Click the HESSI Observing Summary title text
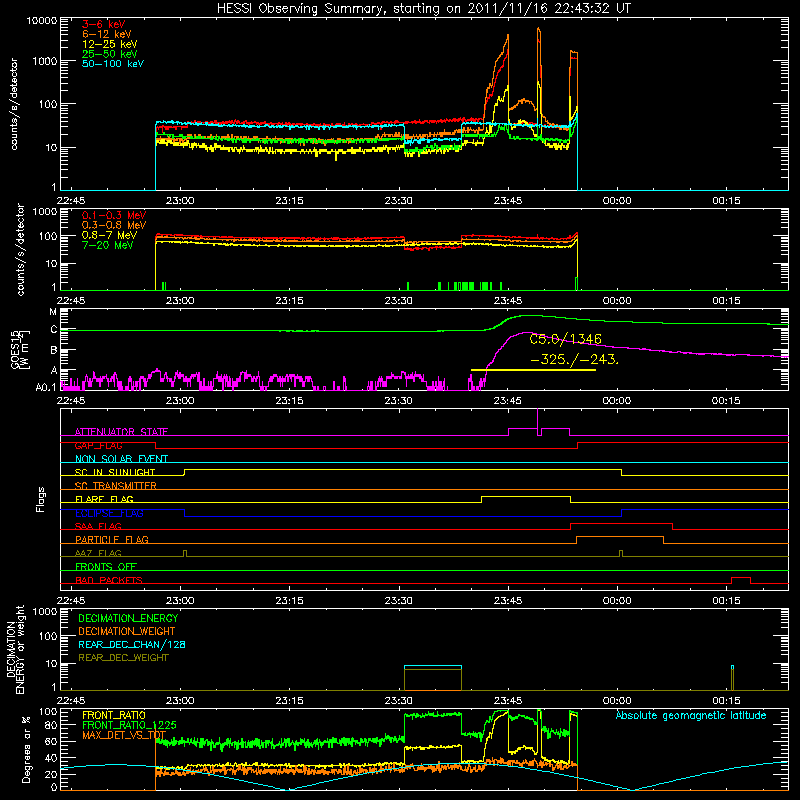Viewport: 800px width, 800px height. [x=423, y=9]
